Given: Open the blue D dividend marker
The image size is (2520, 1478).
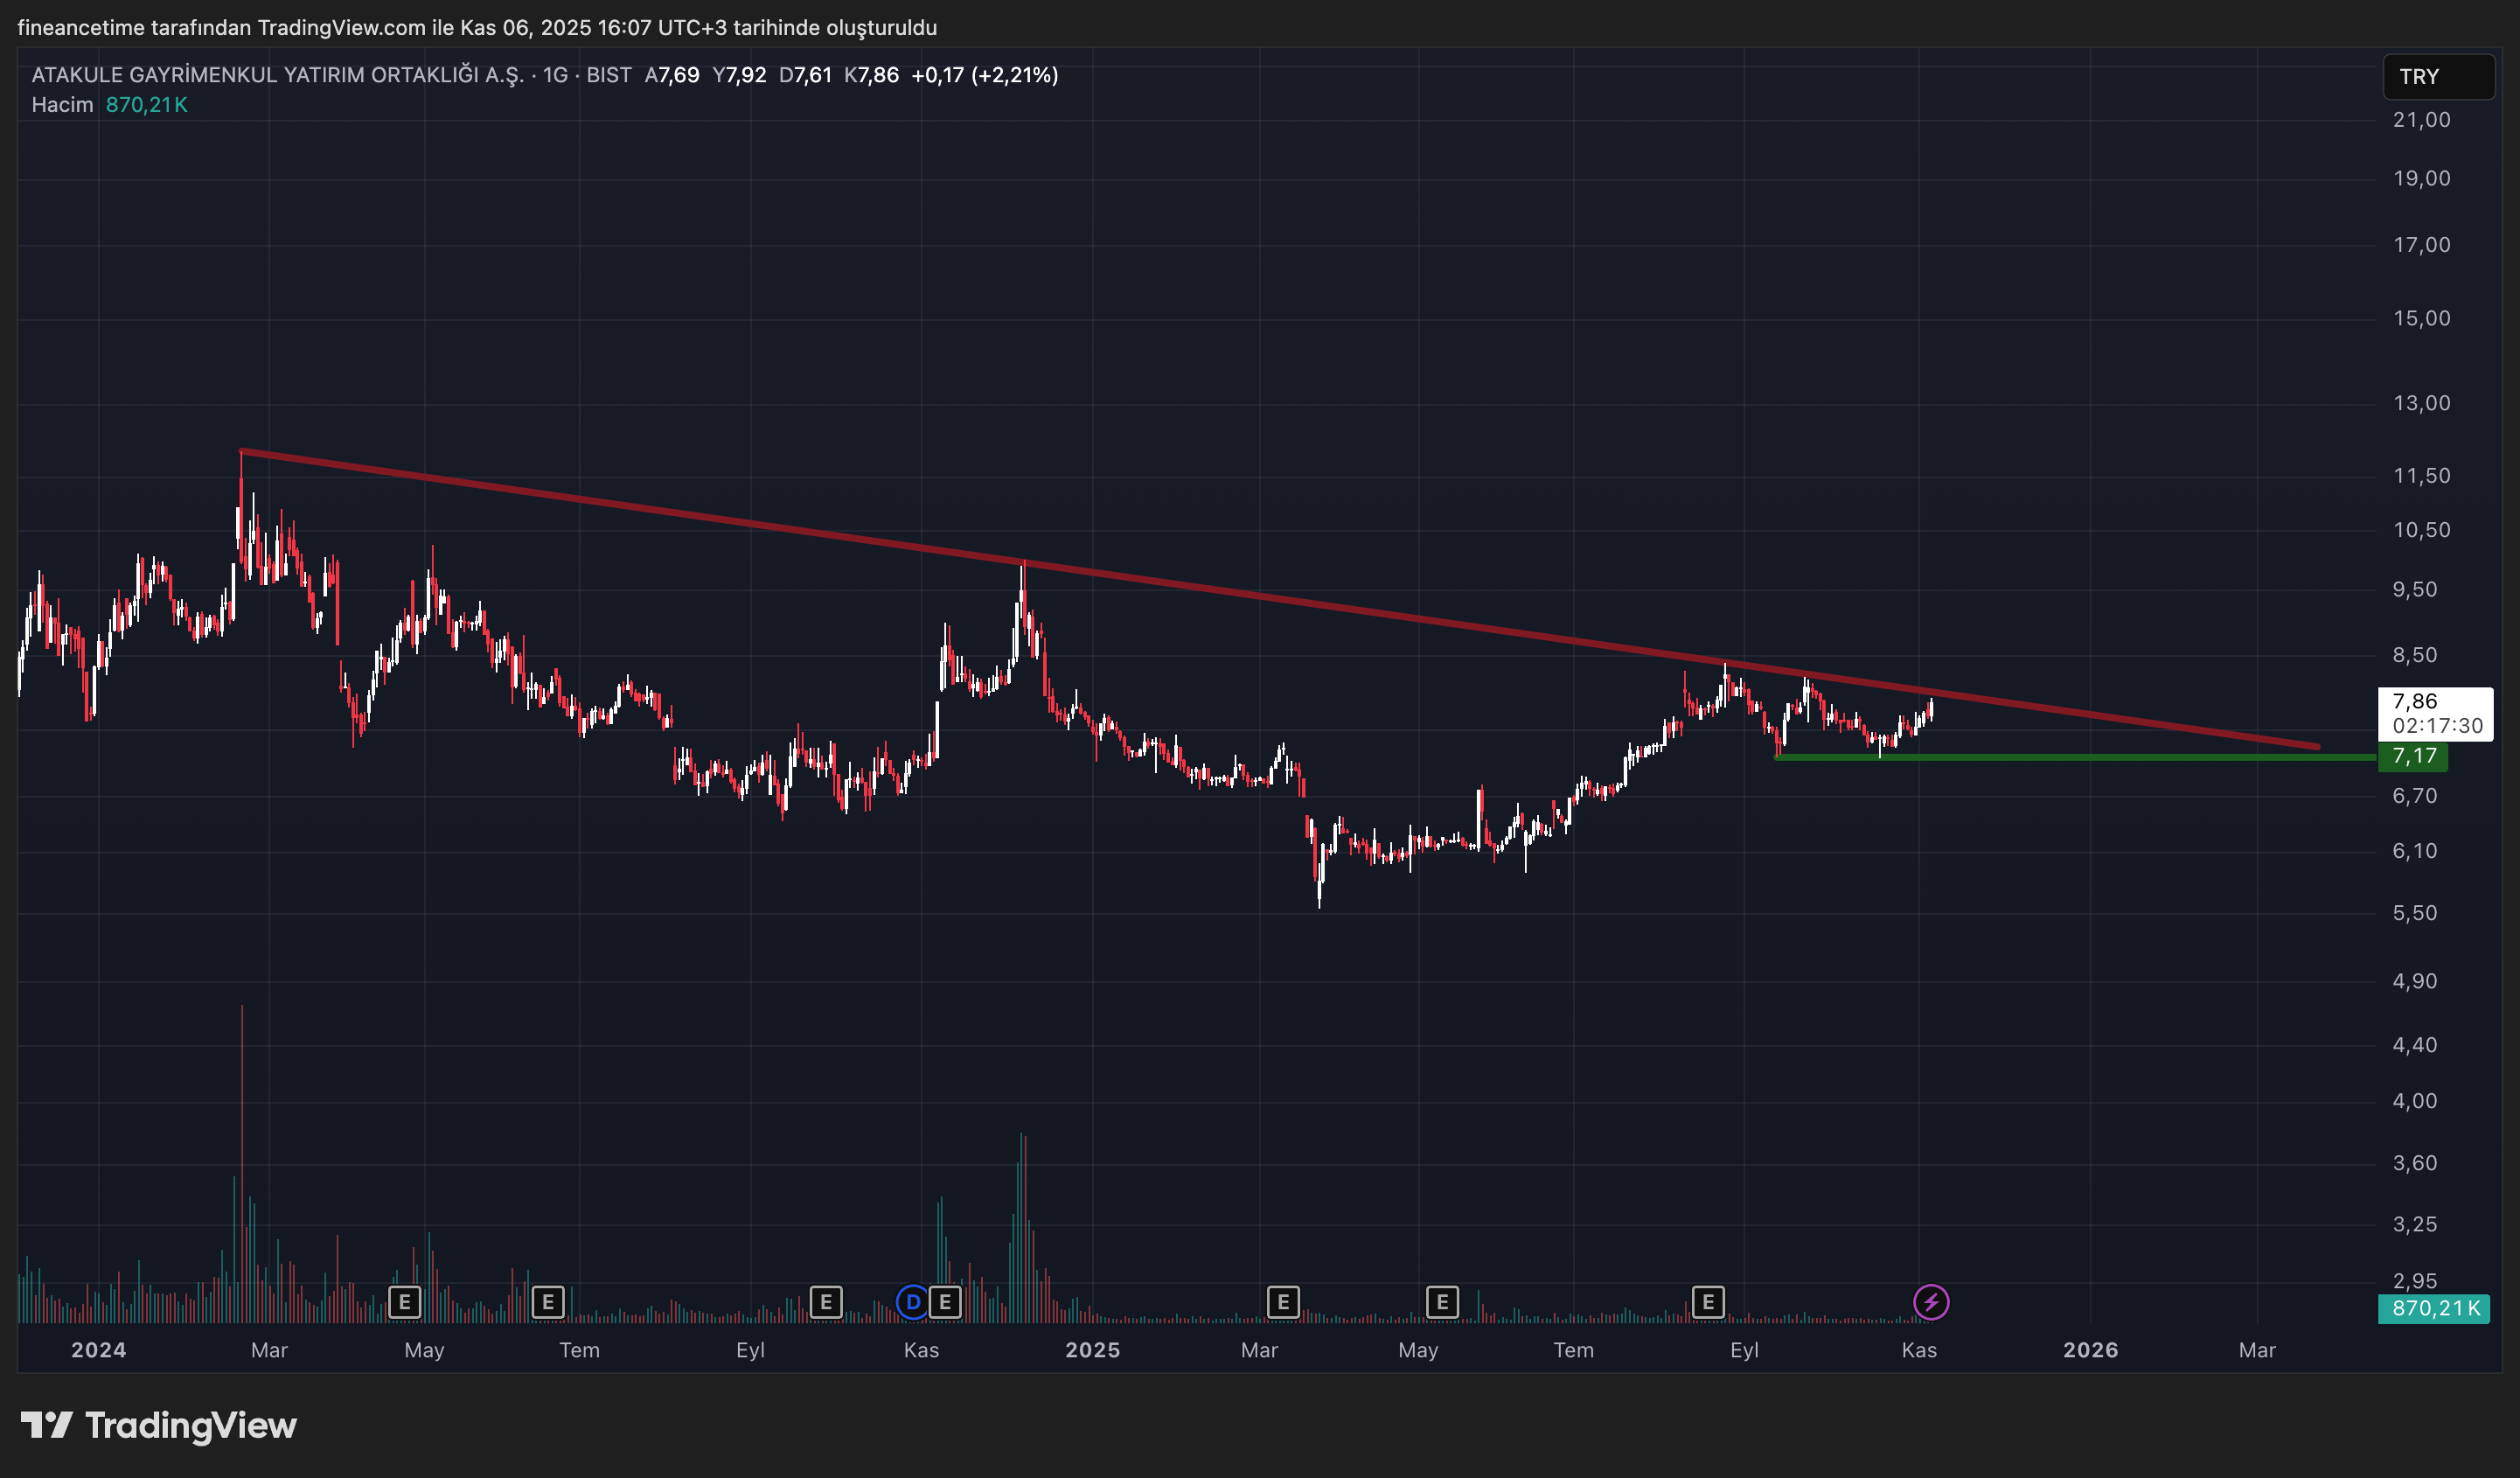Looking at the screenshot, I should (912, 1302).
